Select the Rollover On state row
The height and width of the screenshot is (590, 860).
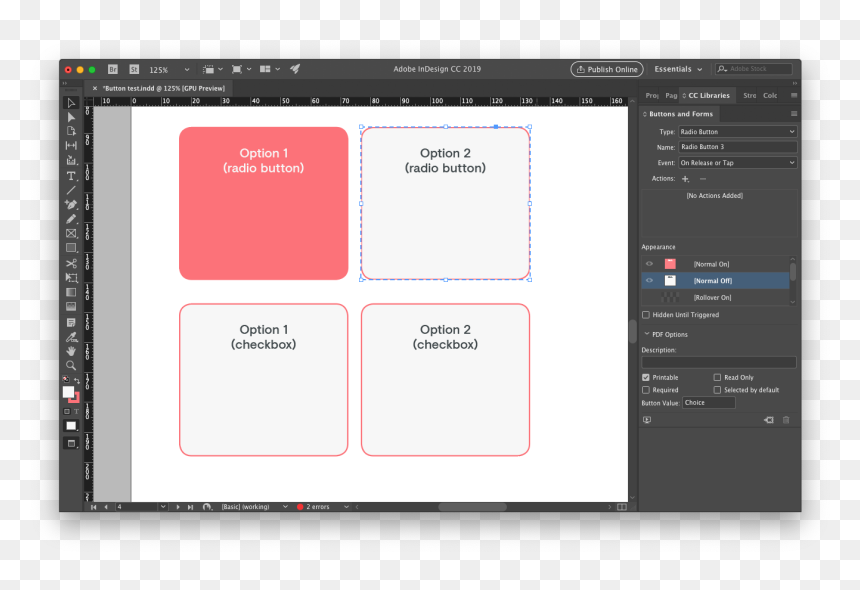coord(715,297)
